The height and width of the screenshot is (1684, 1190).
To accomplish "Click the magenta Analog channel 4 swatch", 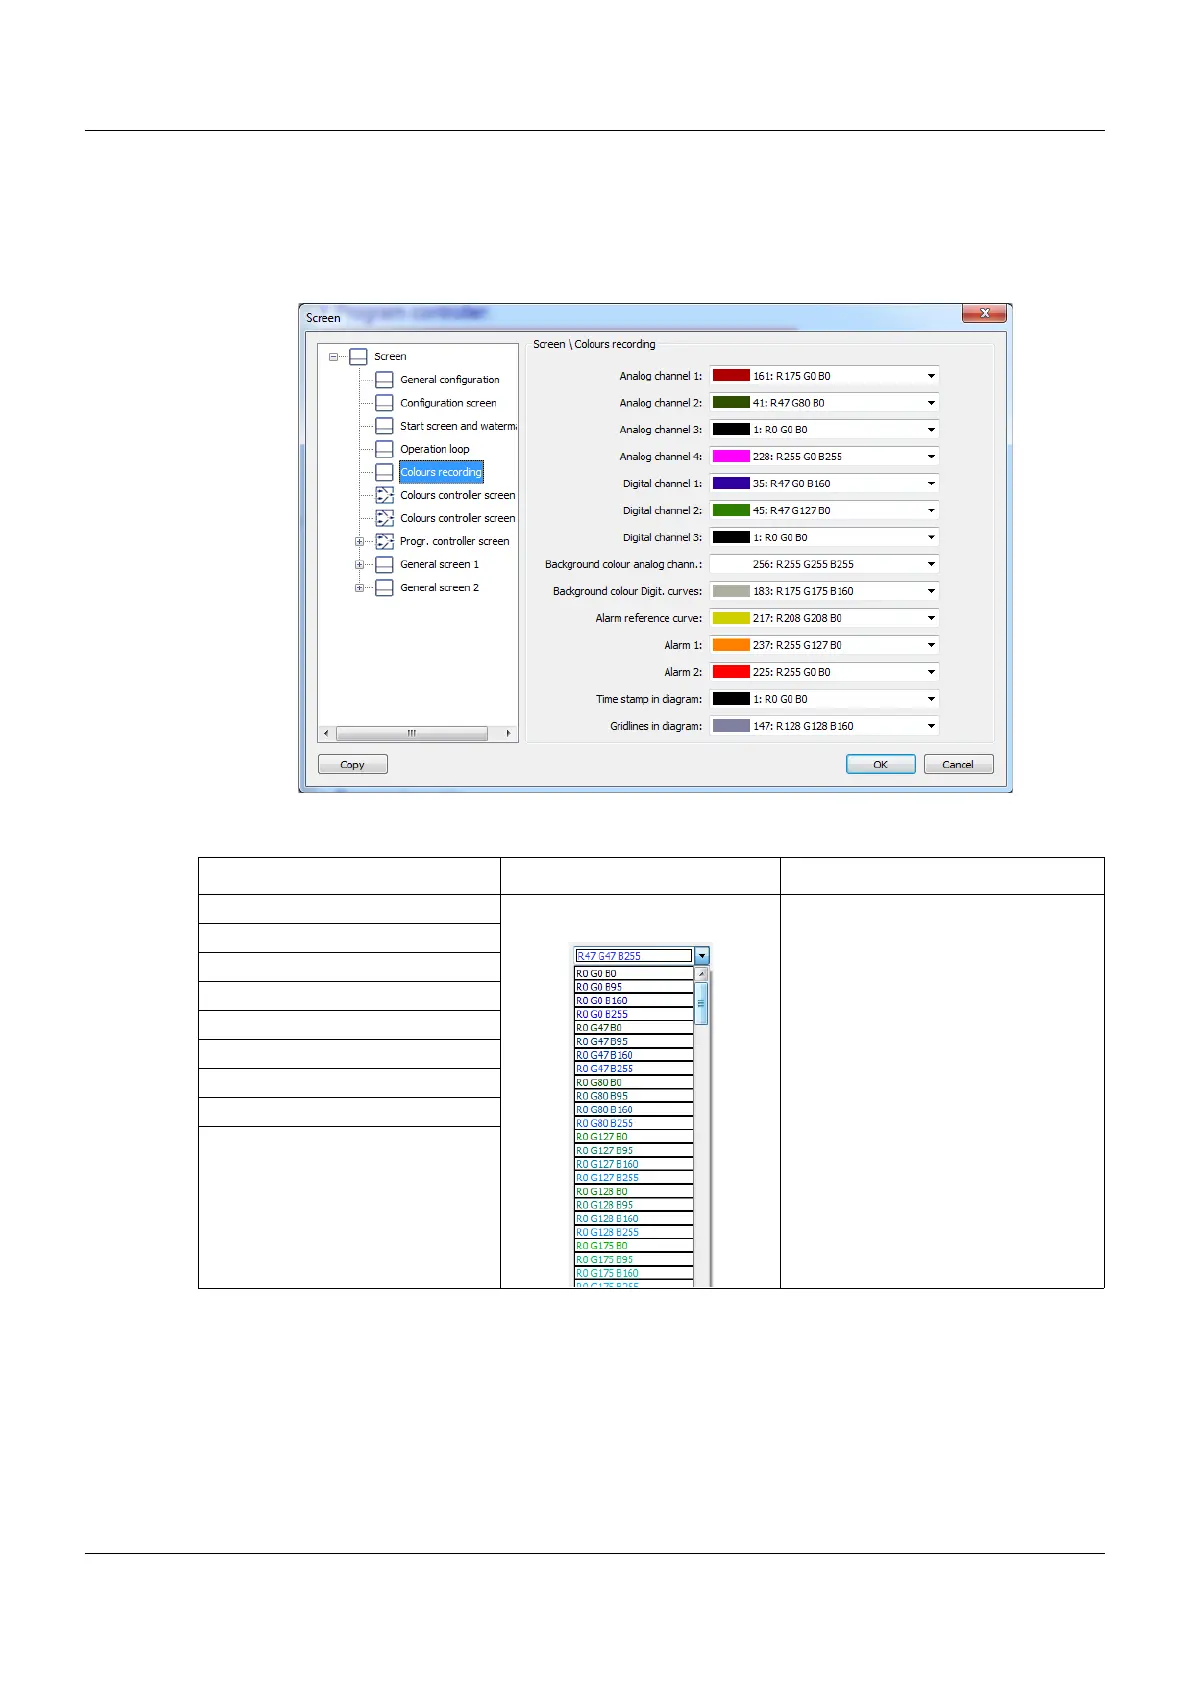I will (x=731, y=457).
